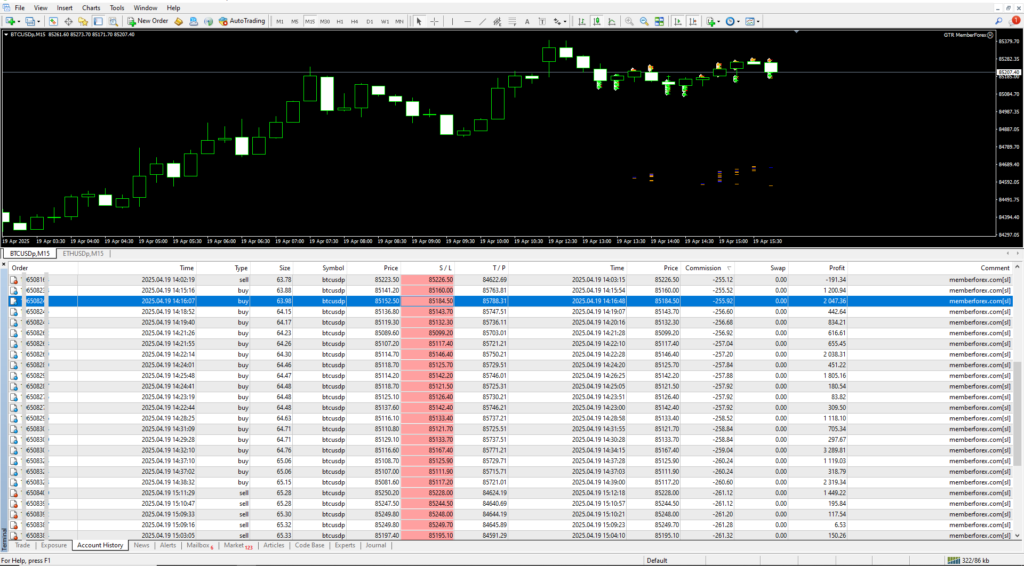Open the new chart dropdown arrow
Image resolution: width=1024 pixels, height=566 pixels.
21,20
